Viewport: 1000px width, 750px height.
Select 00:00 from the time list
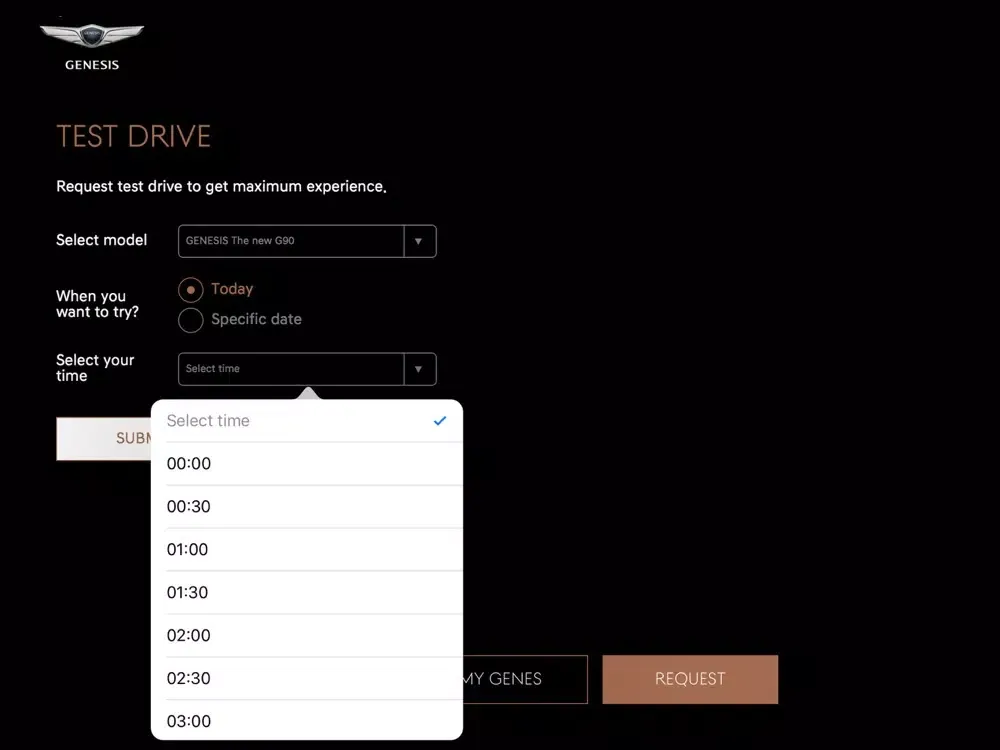click(x=307, y=464)
